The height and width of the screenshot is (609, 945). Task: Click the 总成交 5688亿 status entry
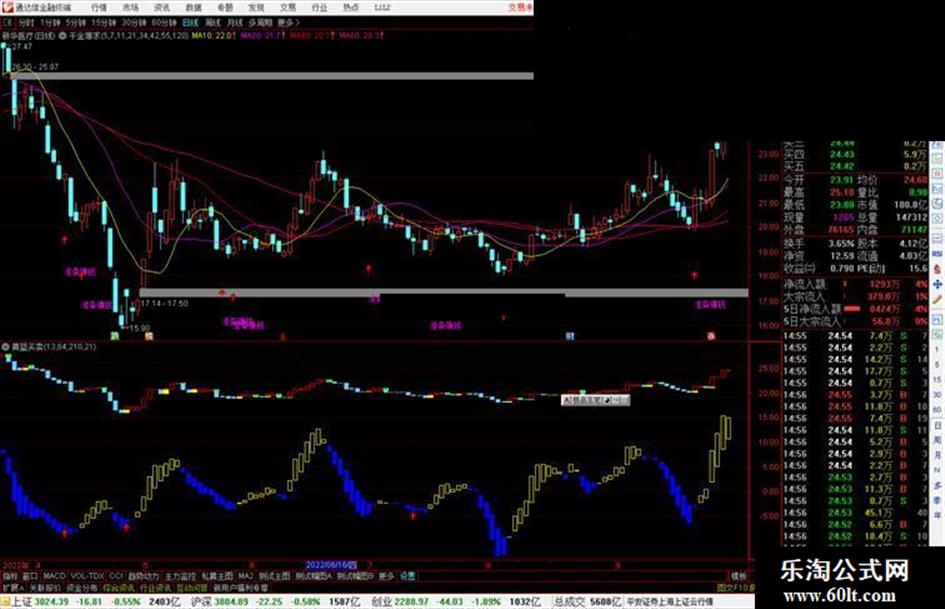coord(587,601)
